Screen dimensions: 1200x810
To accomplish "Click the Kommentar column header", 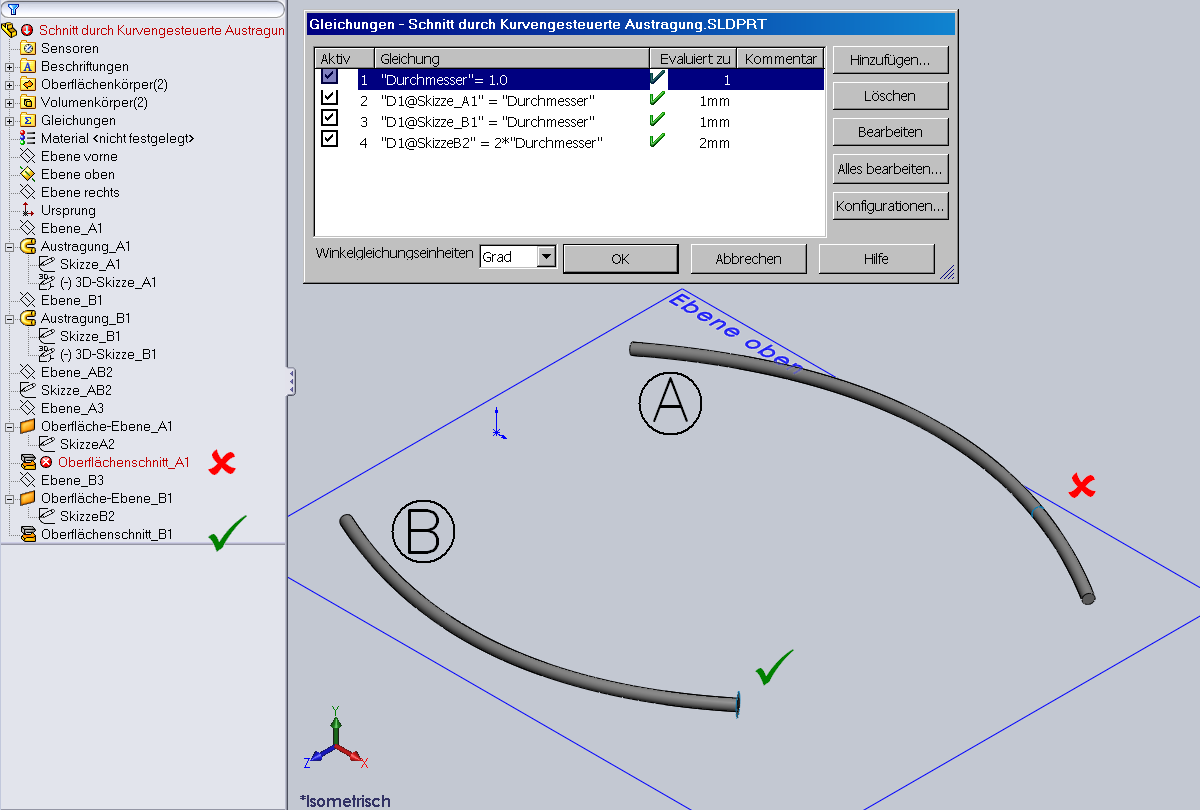I will pos(780,59).
